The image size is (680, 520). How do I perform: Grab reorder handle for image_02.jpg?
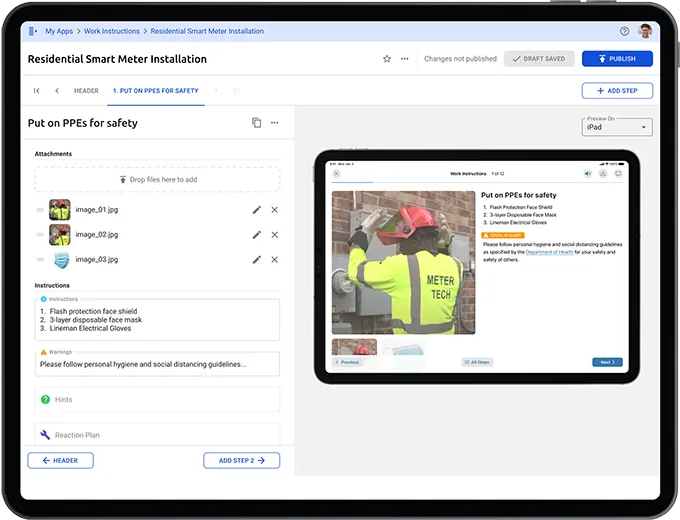click(40, 235)
